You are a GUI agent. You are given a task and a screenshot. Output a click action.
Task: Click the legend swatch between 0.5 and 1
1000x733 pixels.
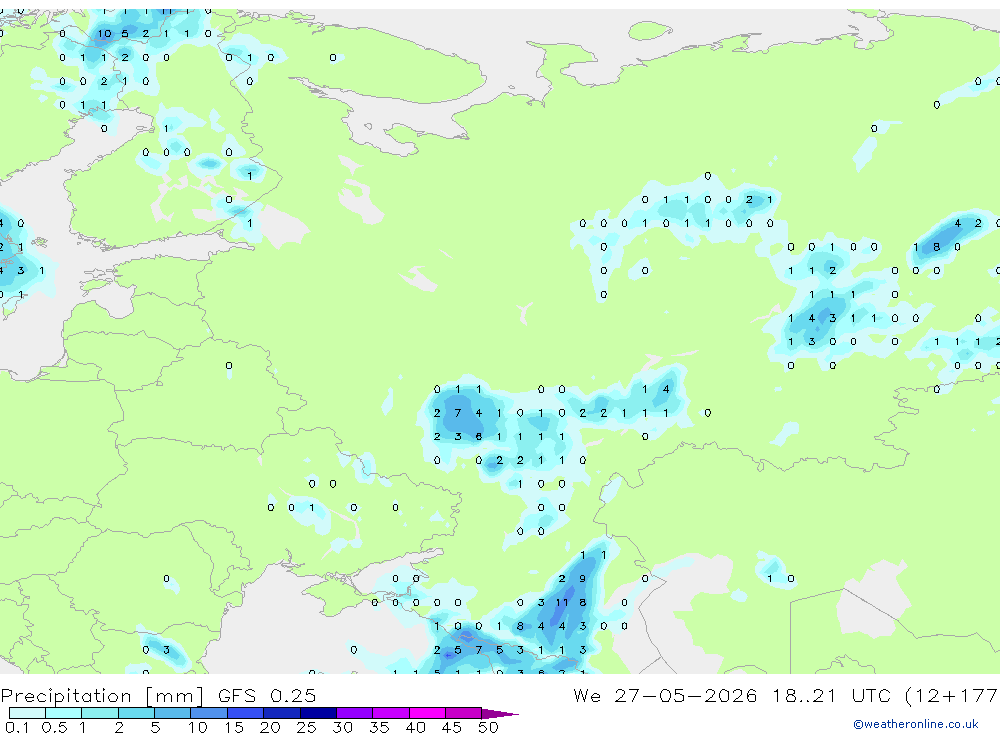[x=64, y=713]
